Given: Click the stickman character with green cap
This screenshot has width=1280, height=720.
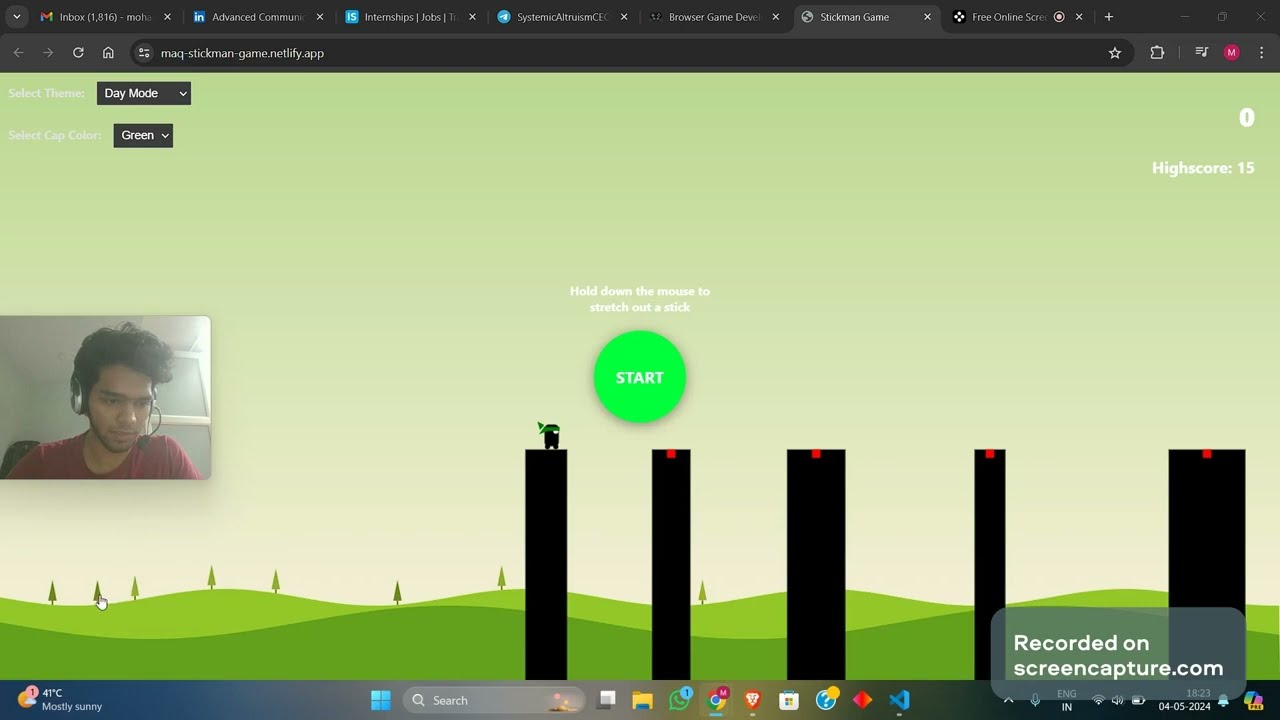Looking at the screenshot, I should pos(549,435).
